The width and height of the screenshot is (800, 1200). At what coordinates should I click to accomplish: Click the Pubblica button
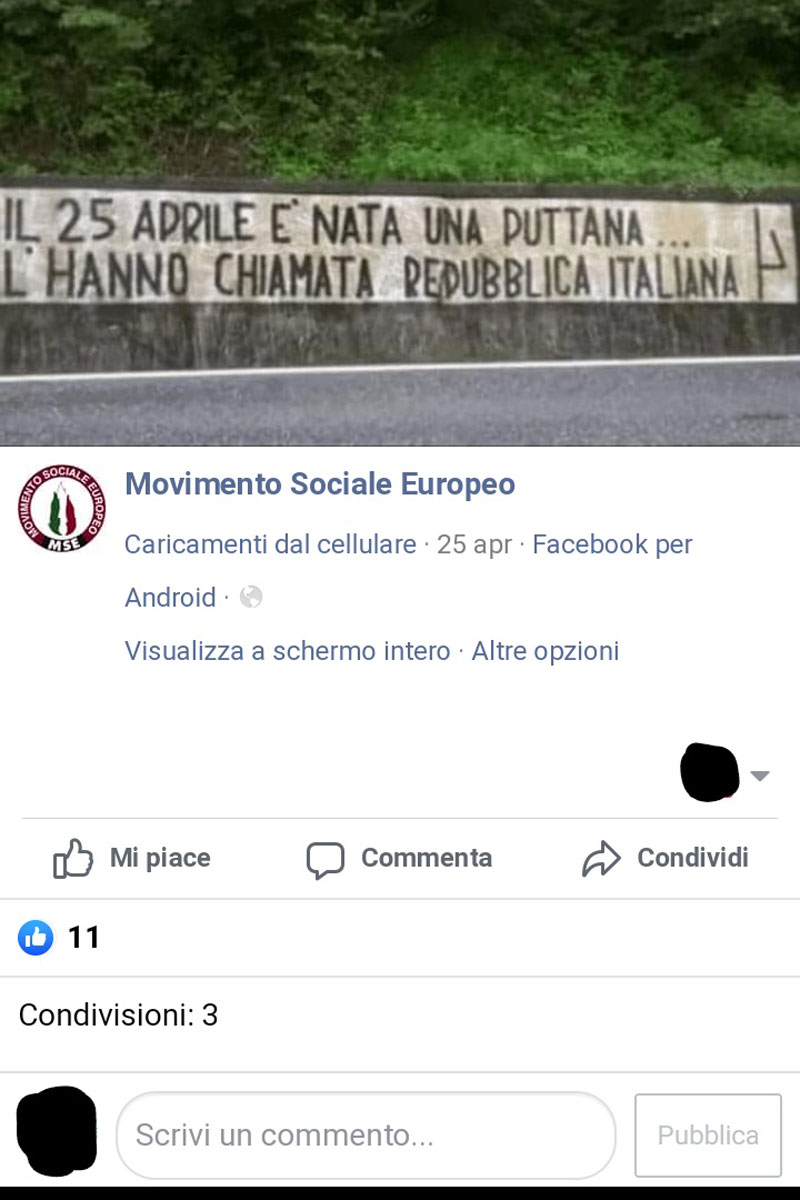pos(708,1135)
